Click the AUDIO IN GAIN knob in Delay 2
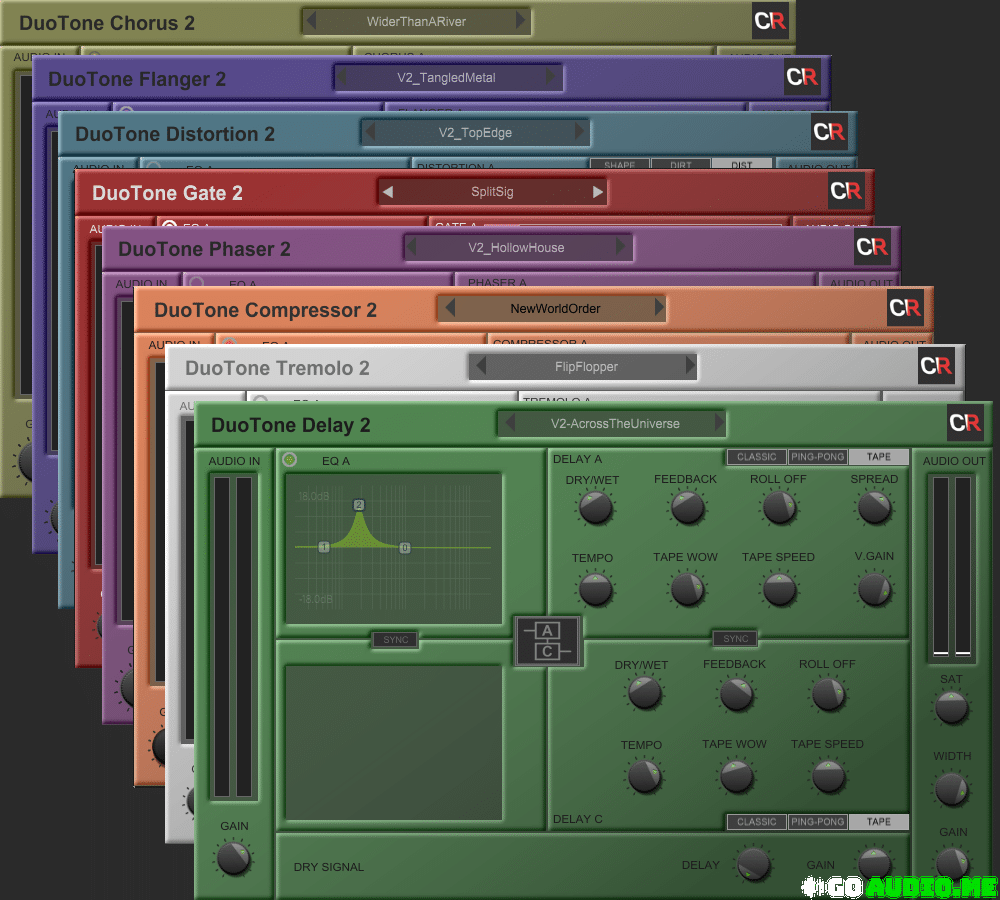The height and width of the screenshot is (900, 1000). 233,858
